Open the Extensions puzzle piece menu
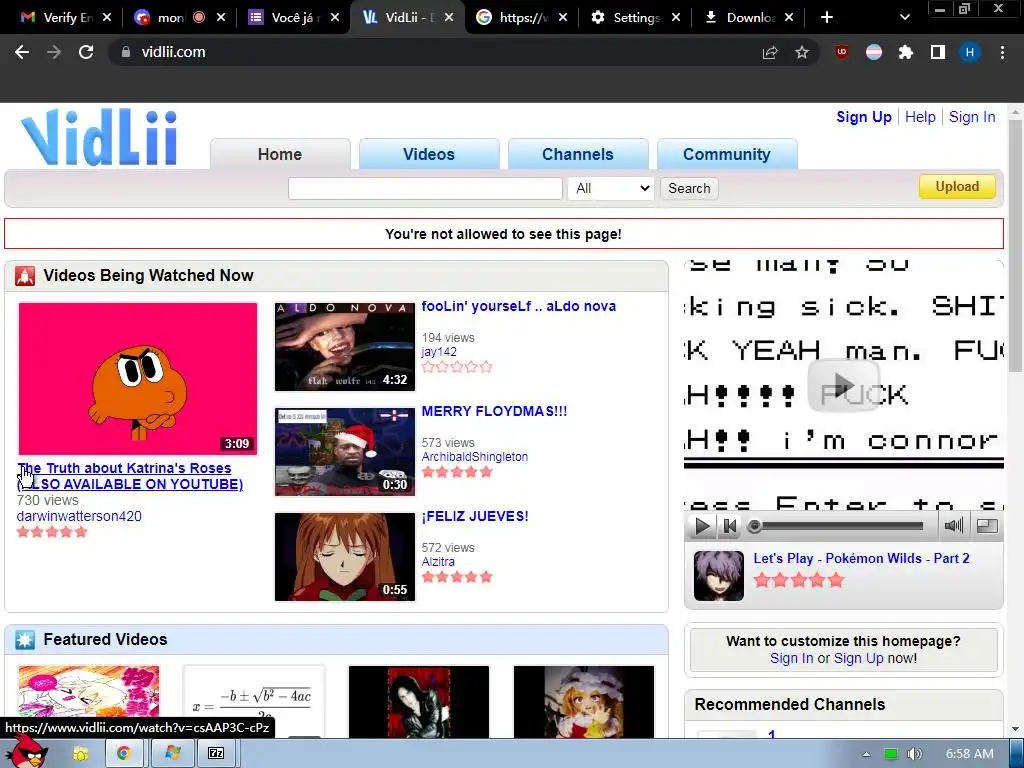 pos(906,52)
